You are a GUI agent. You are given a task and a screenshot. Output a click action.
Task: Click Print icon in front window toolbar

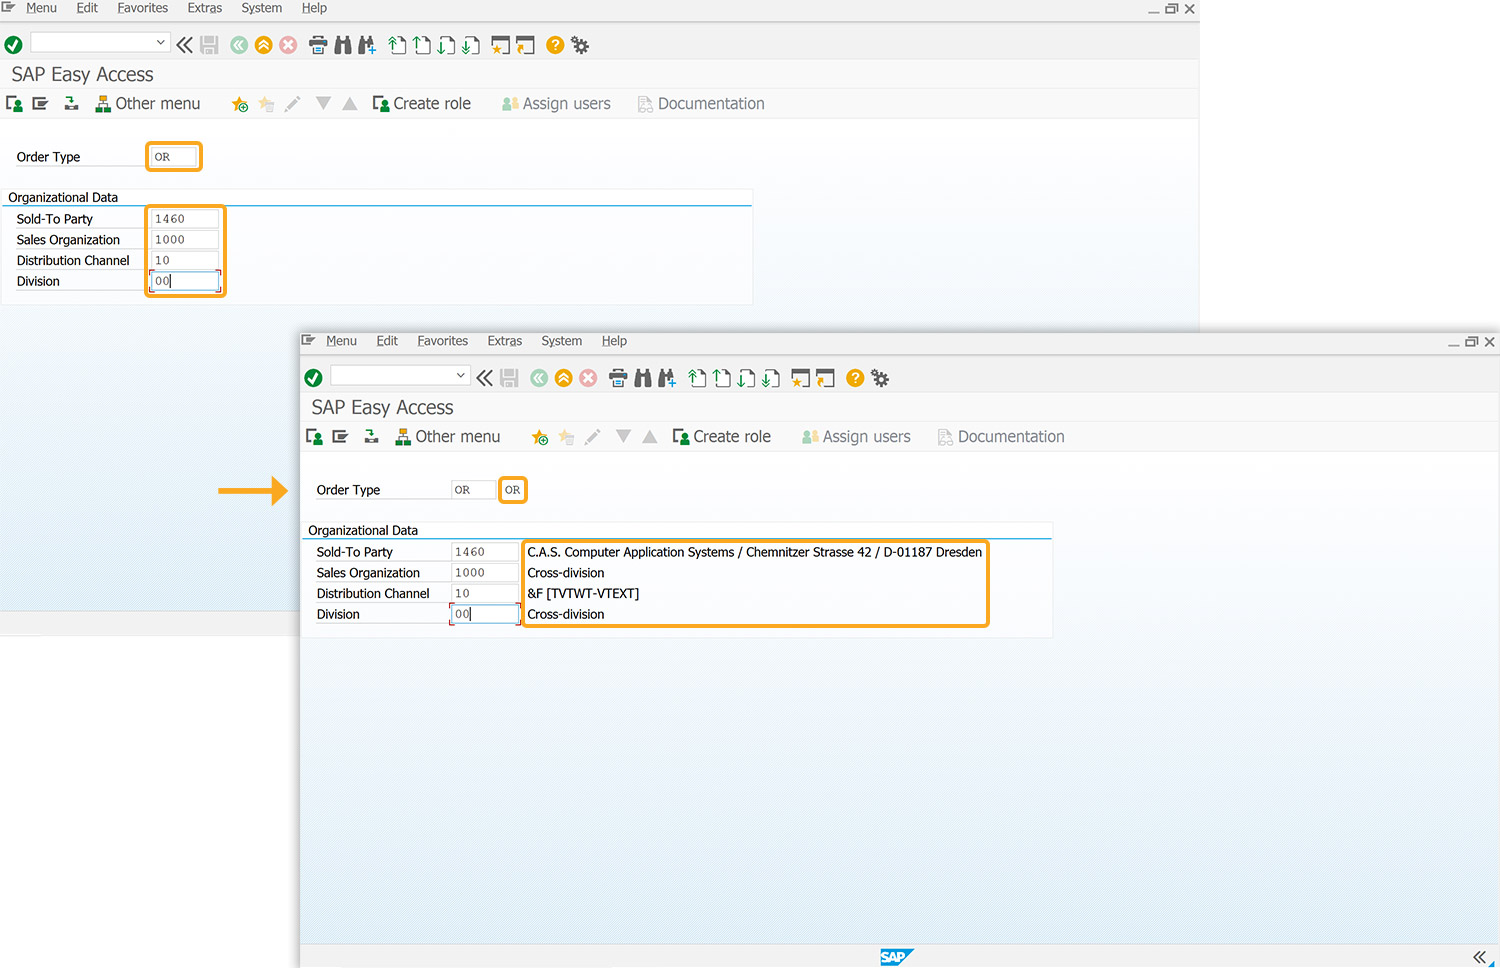coord(618,378)
